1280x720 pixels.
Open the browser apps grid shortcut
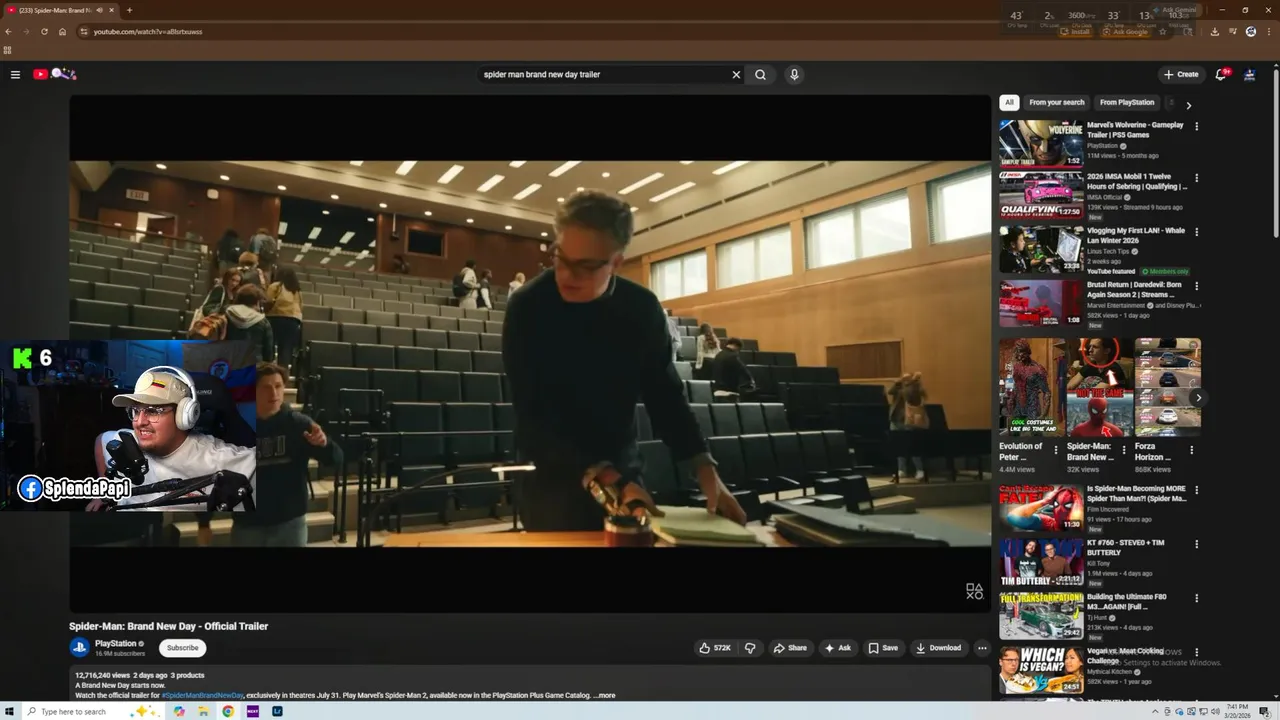click(8, 50)
